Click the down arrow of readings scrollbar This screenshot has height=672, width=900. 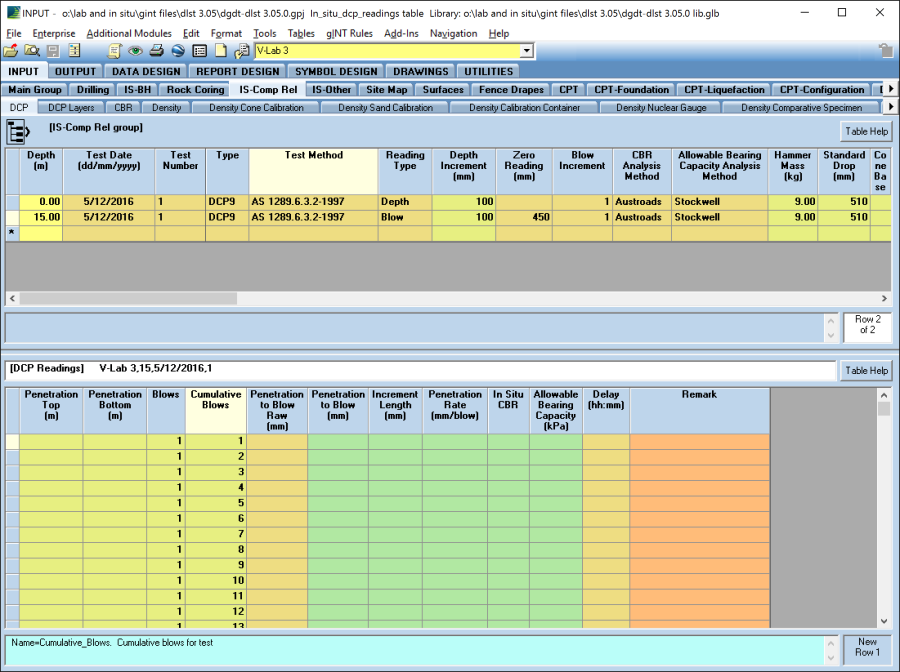883,620
